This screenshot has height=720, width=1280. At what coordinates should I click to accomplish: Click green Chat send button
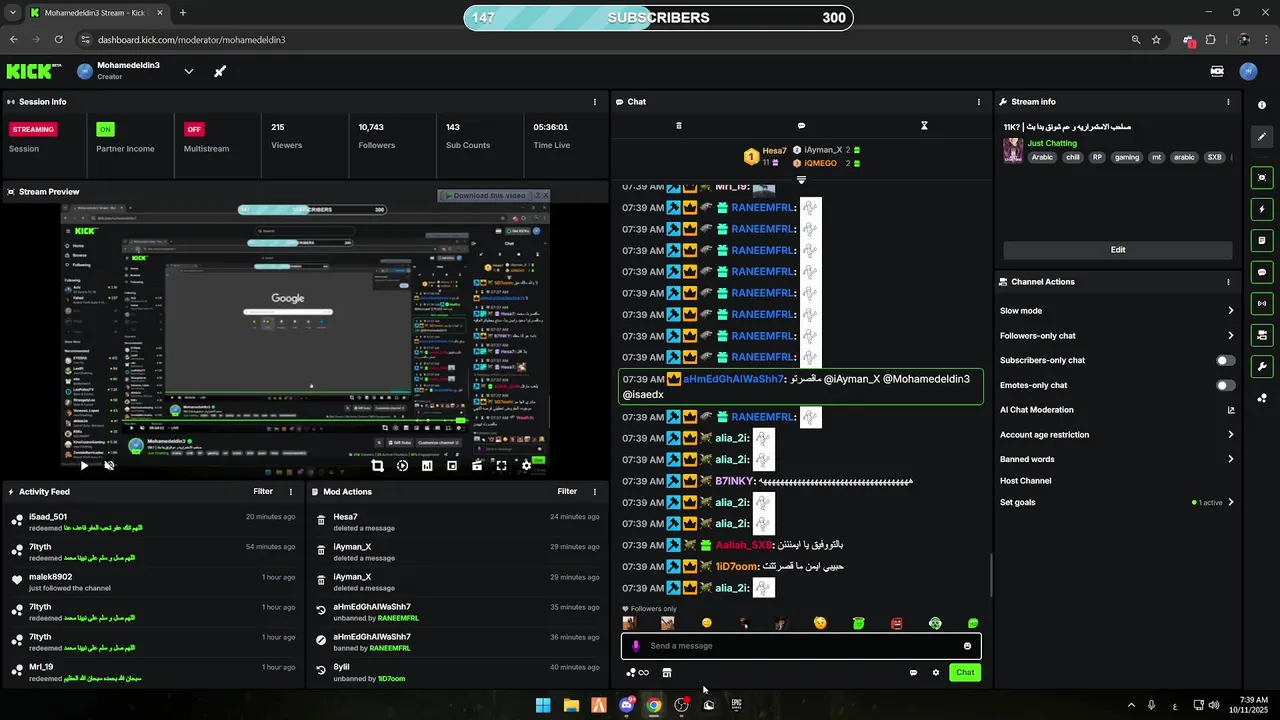tap(965, 673)
